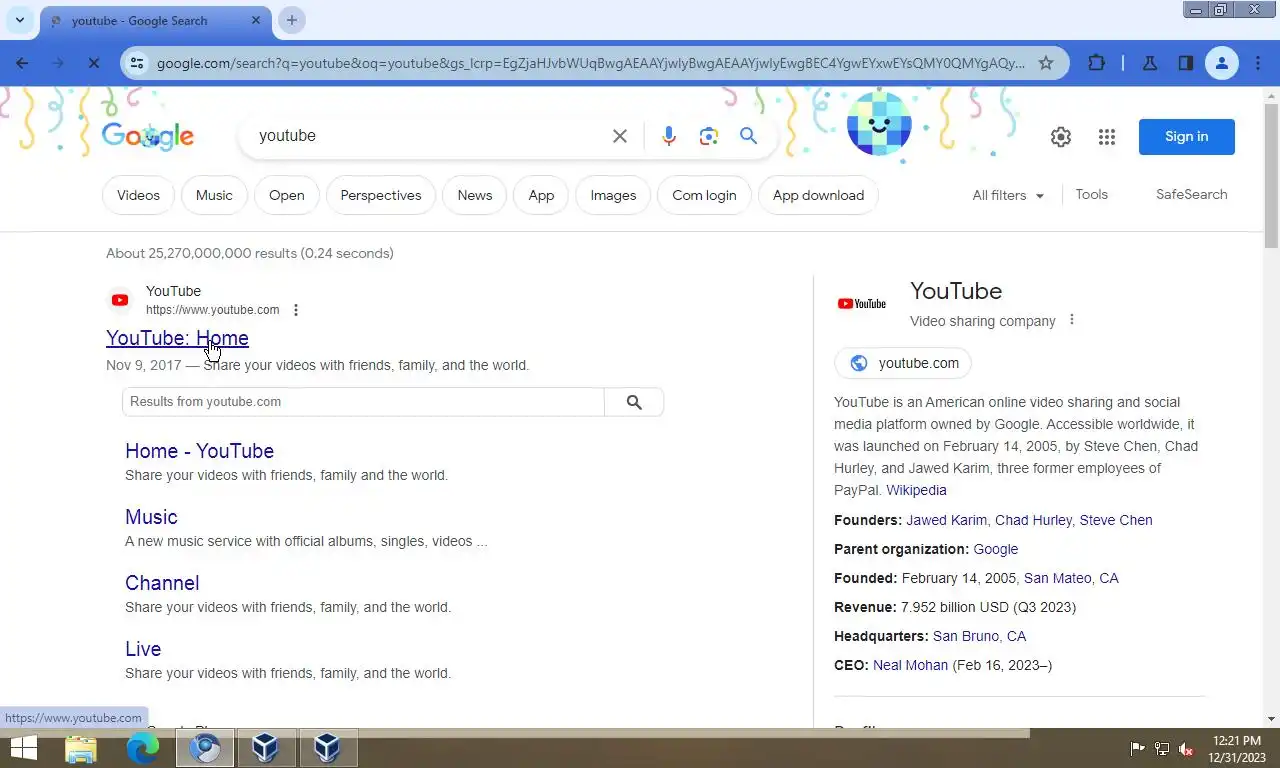Image resolution: width=1280 pixels, height=768 pixels.
Task: Open Jawed Karim founder link
Action: click(946, 520)
